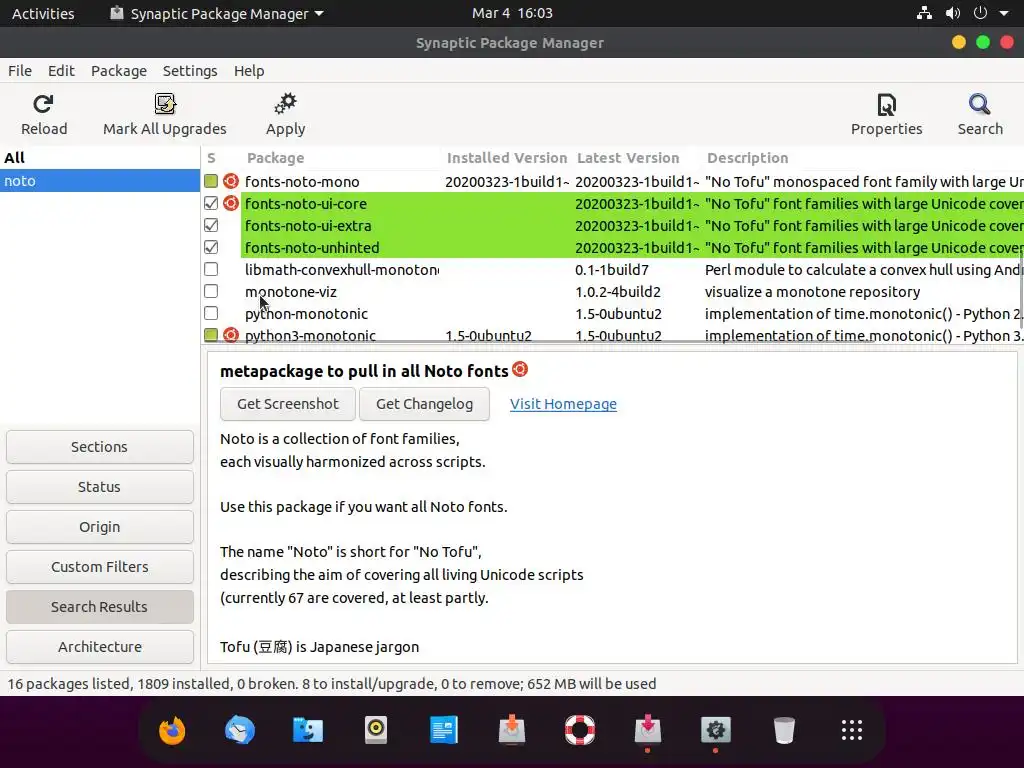Show Applications grid in dock
Image resolution: width=1024 pixels, height=768 pixels.
pyautogui.click(x=852, y=730)
